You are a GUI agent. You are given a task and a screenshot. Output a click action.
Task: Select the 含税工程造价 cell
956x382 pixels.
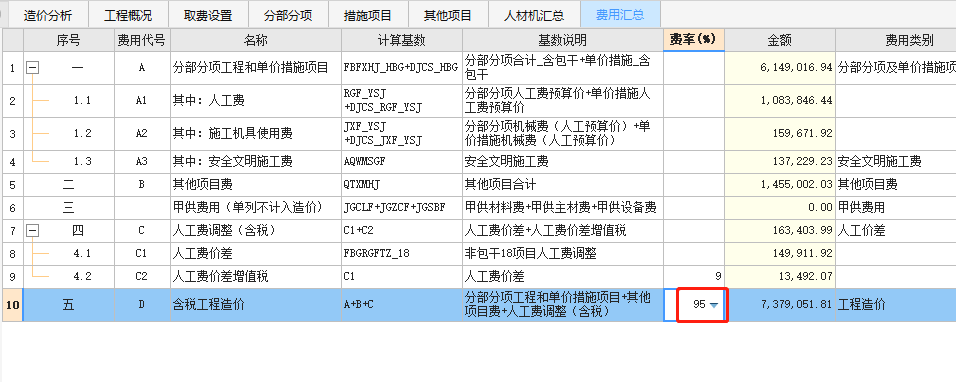click(255, 305)
